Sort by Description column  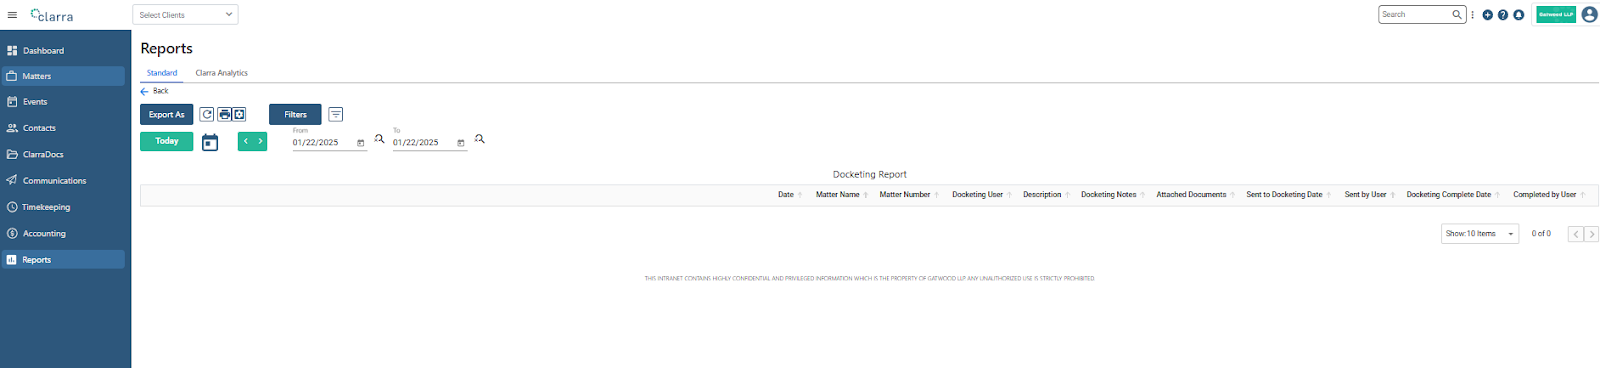click(1046, 195)
